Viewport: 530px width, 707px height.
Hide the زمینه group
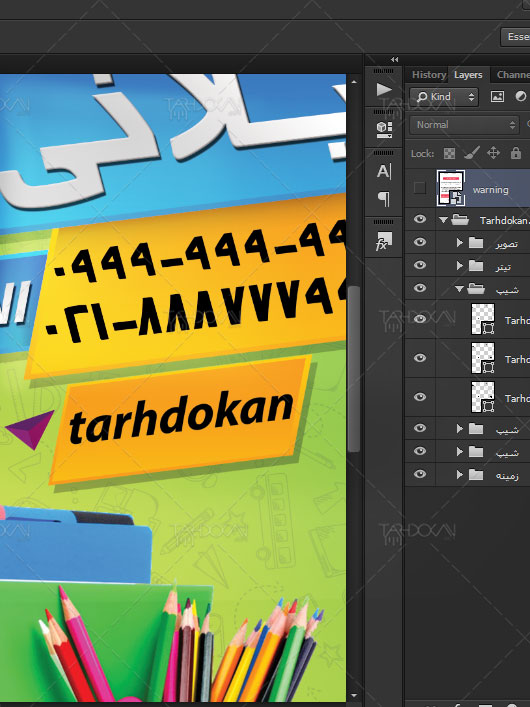point(420,474)
